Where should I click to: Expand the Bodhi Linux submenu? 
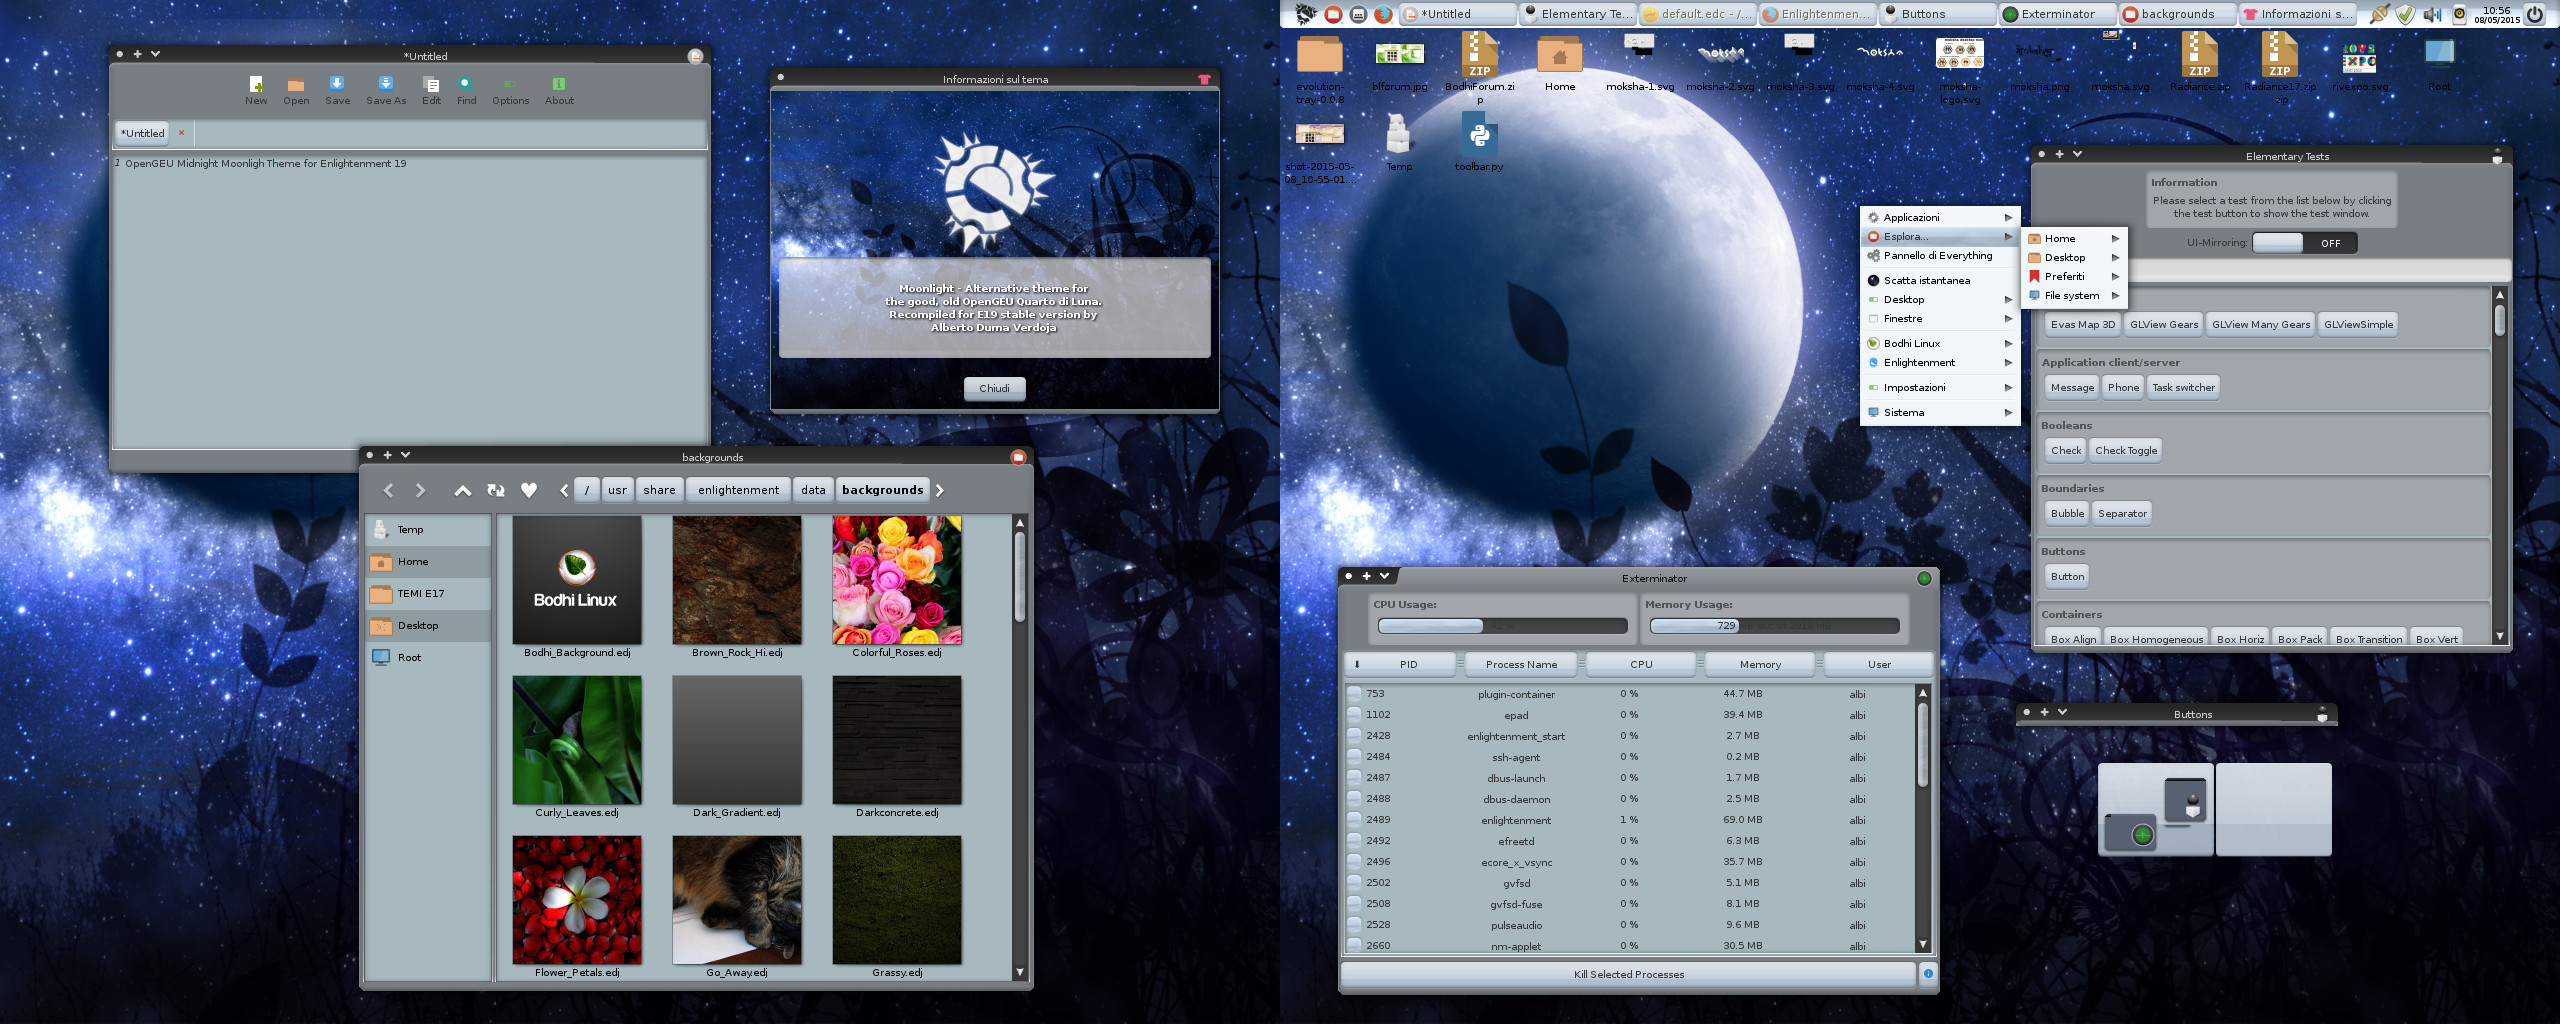(x=1939, y=343)
